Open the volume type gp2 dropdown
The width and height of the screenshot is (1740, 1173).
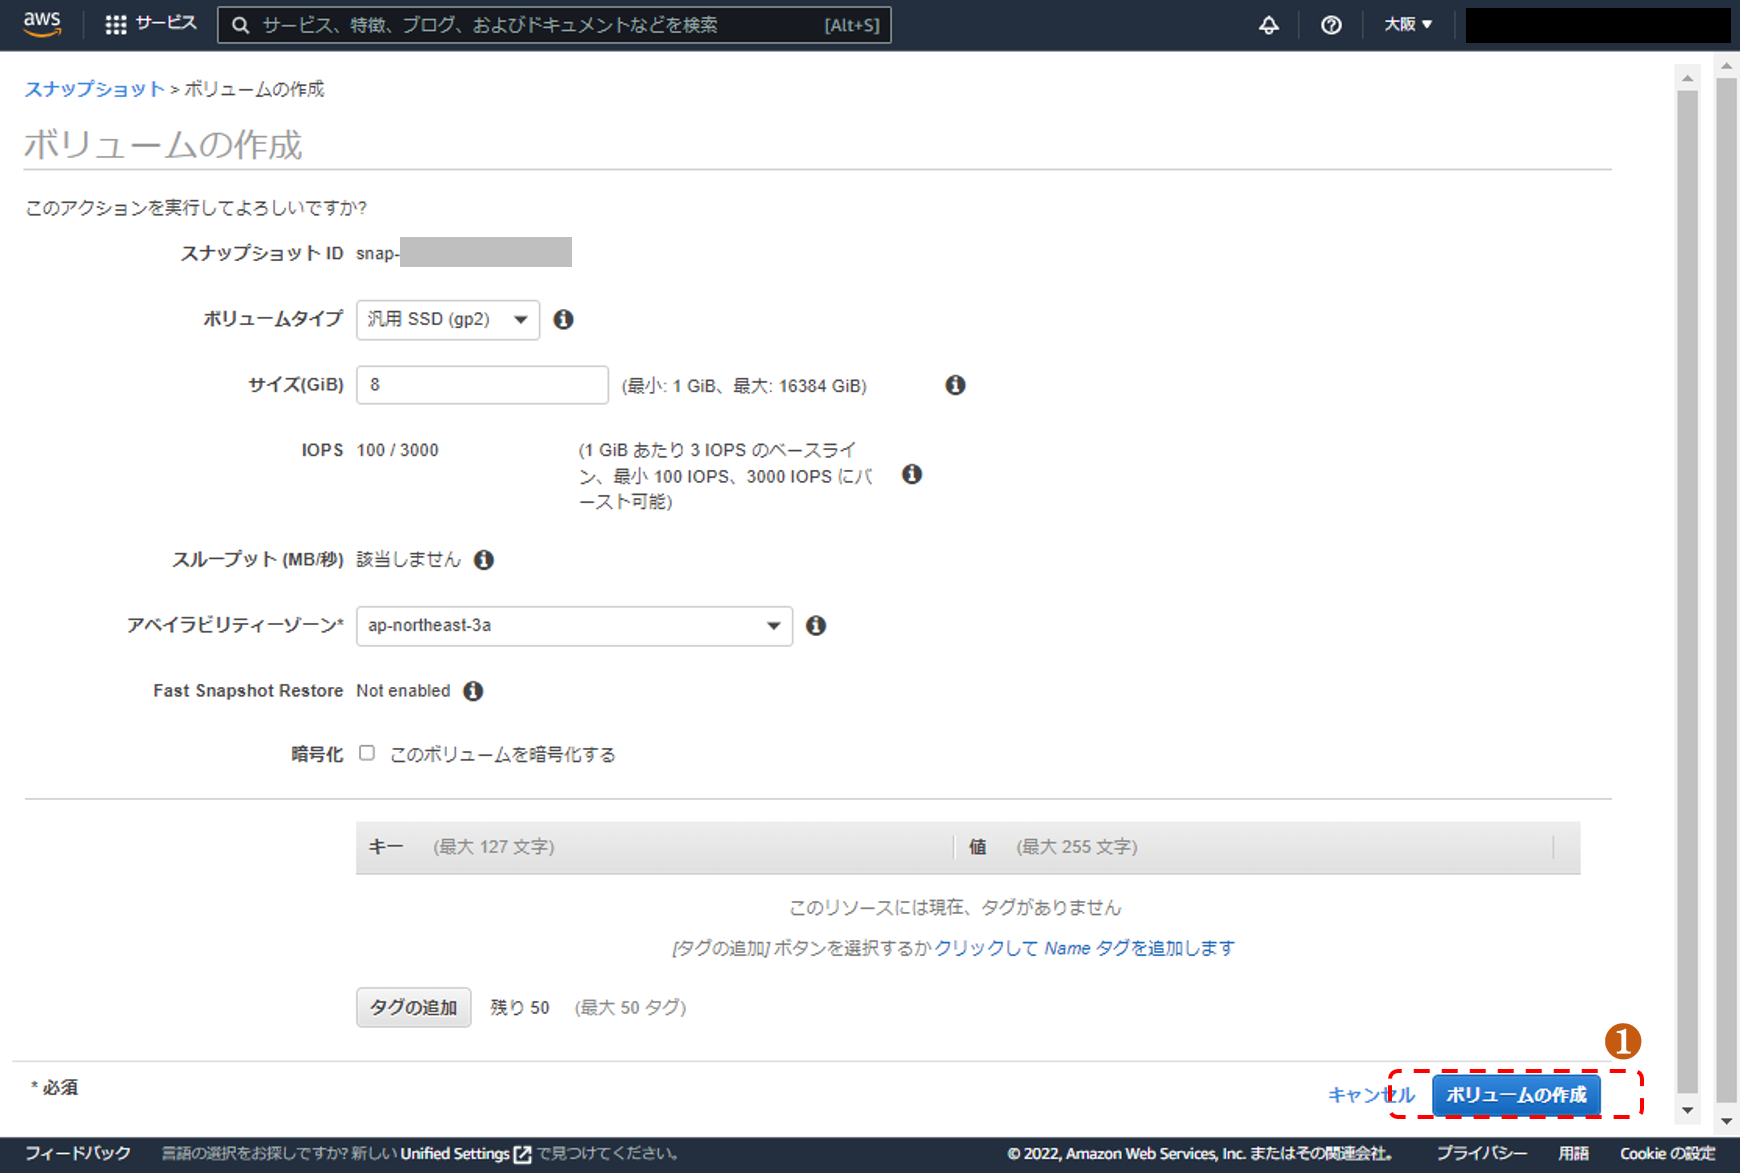point(447,320)
